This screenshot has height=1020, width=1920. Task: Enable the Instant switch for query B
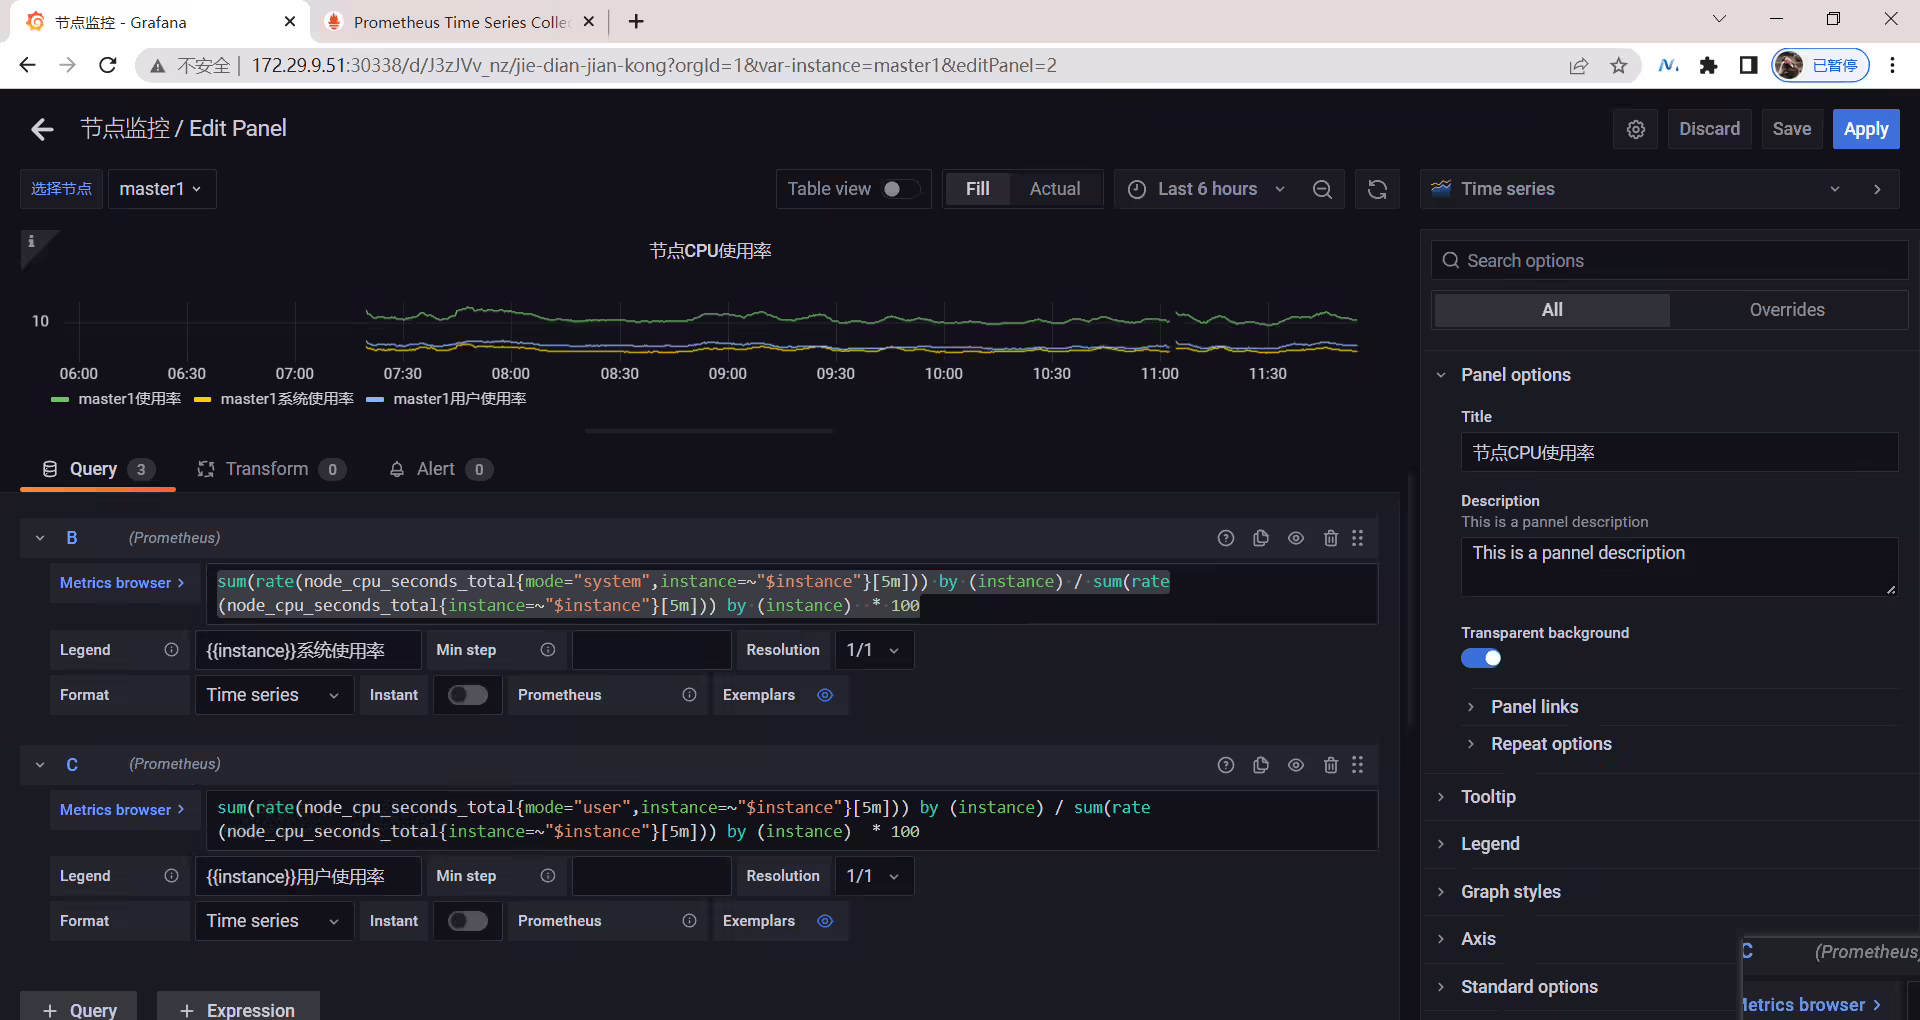(x=467, y=695)
